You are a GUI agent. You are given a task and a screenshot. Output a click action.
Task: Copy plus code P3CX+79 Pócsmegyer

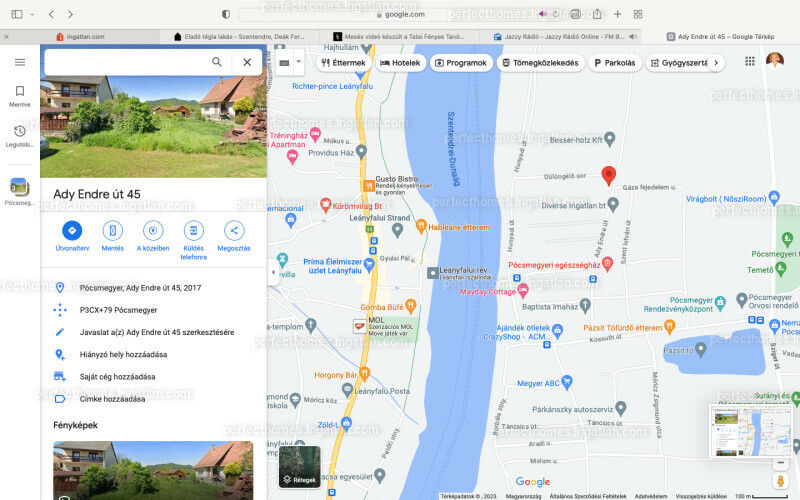coord(153,310)
